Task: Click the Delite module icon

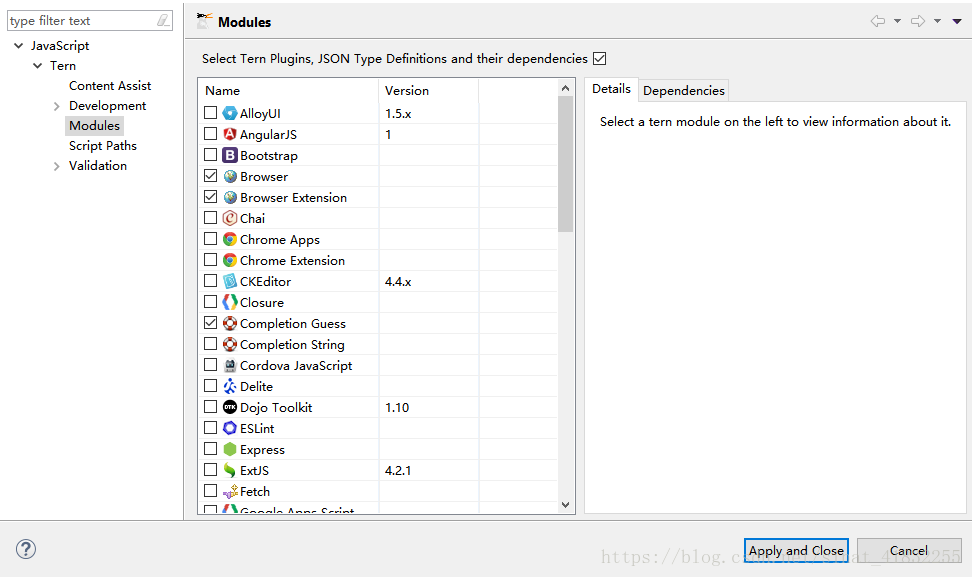Action: point(230,387)
